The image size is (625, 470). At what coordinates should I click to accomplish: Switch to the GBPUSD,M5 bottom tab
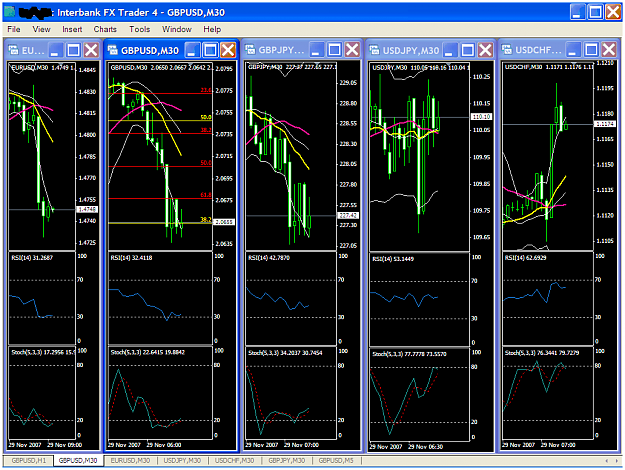(336, 460)
